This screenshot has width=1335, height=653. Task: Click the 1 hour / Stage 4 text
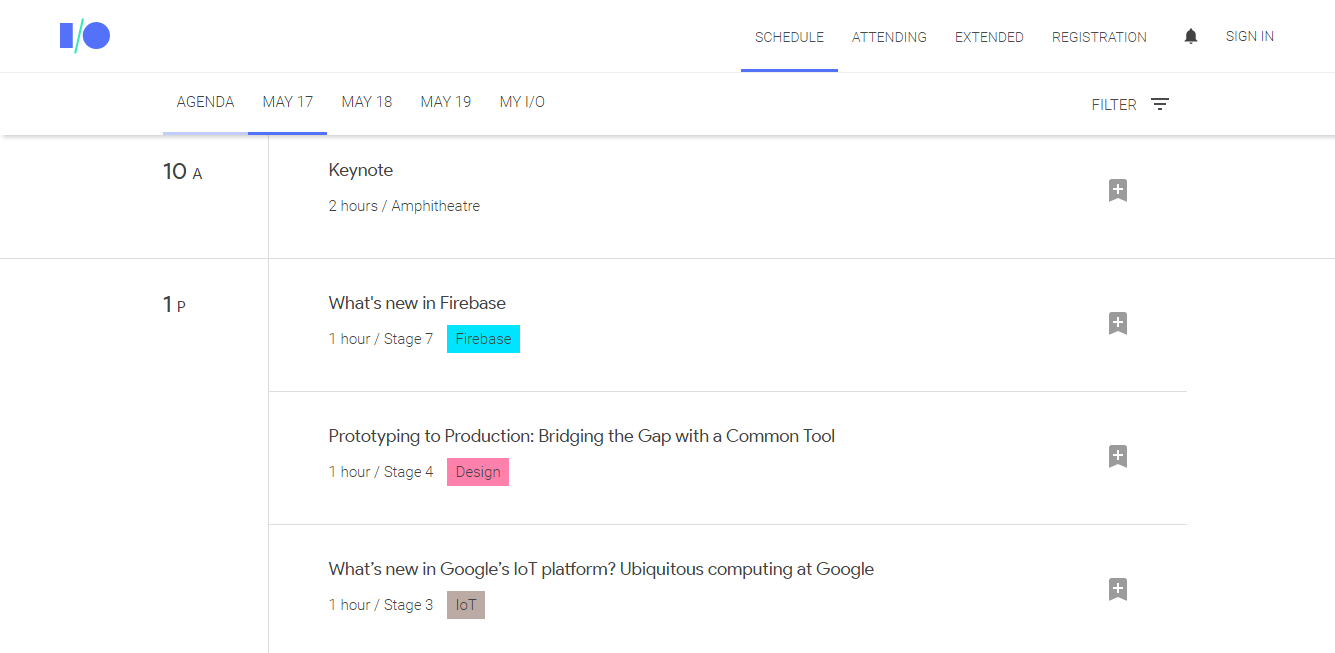coord(381,472)
